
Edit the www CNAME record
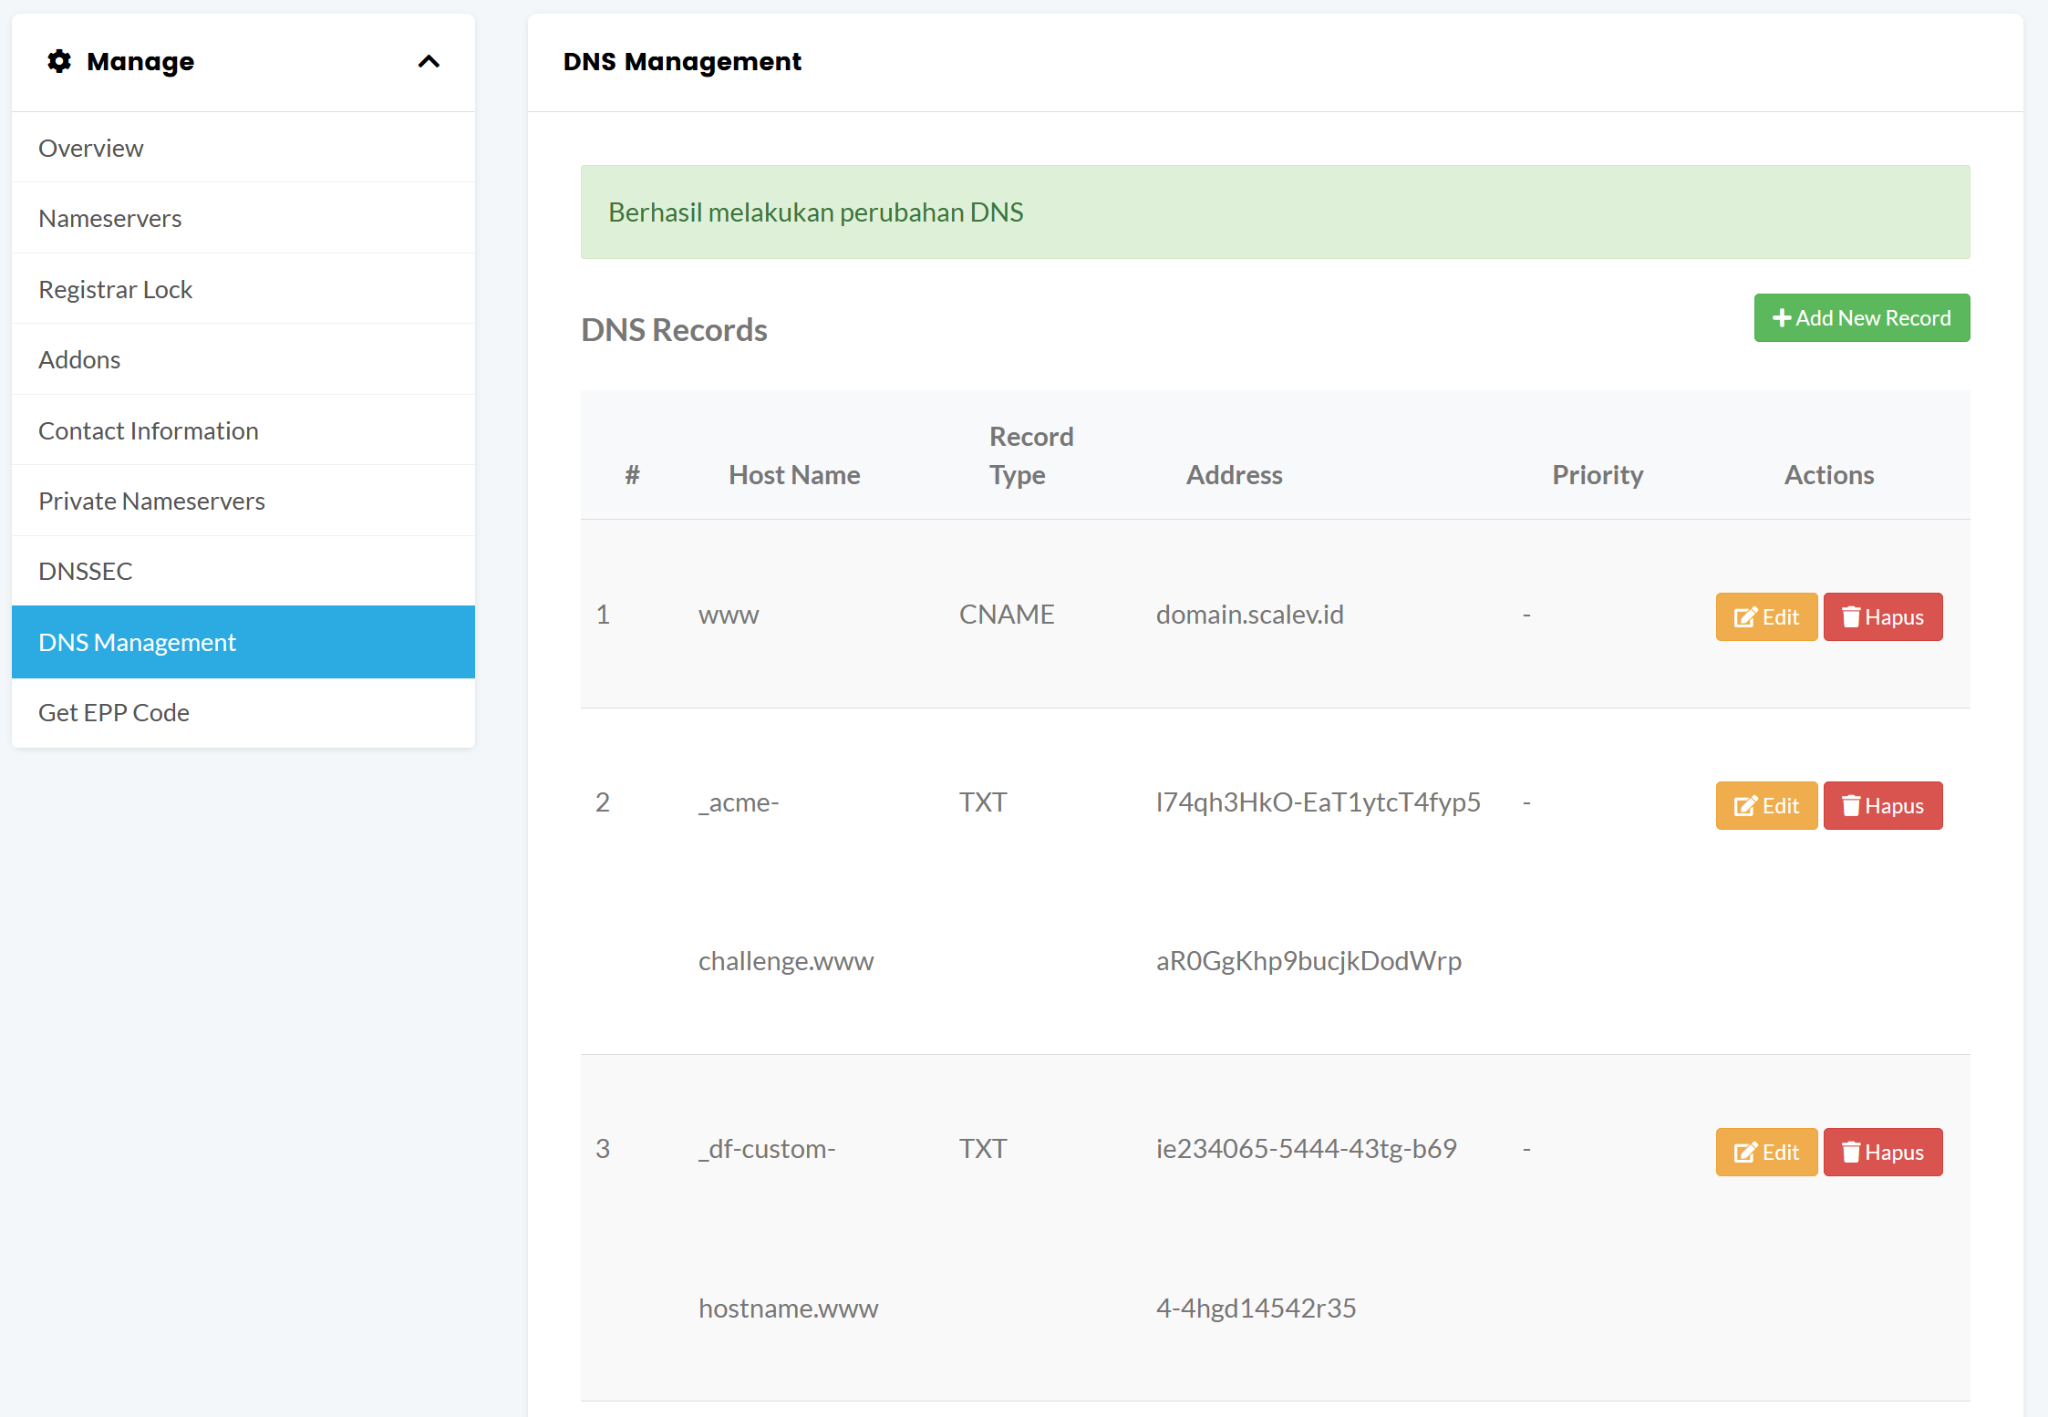tap(1766, 617)
